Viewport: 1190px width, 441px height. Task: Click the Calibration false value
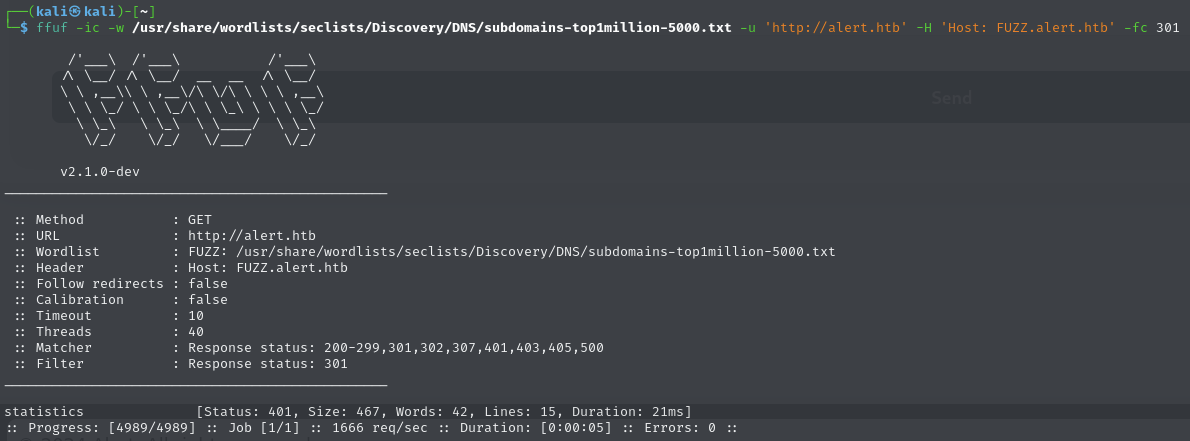[x=207, y=300]
